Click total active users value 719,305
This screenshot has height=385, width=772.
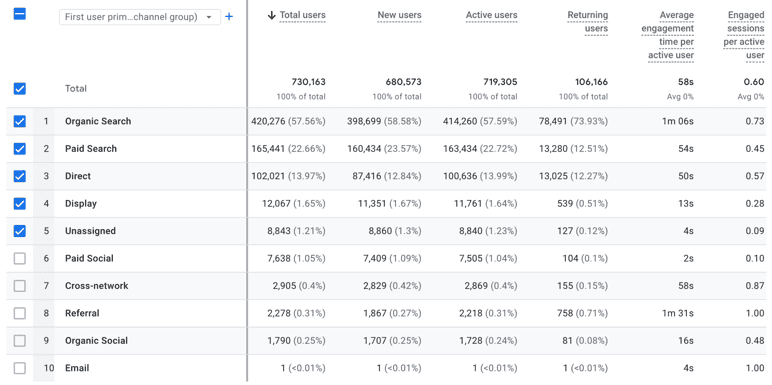coord(500,82)
